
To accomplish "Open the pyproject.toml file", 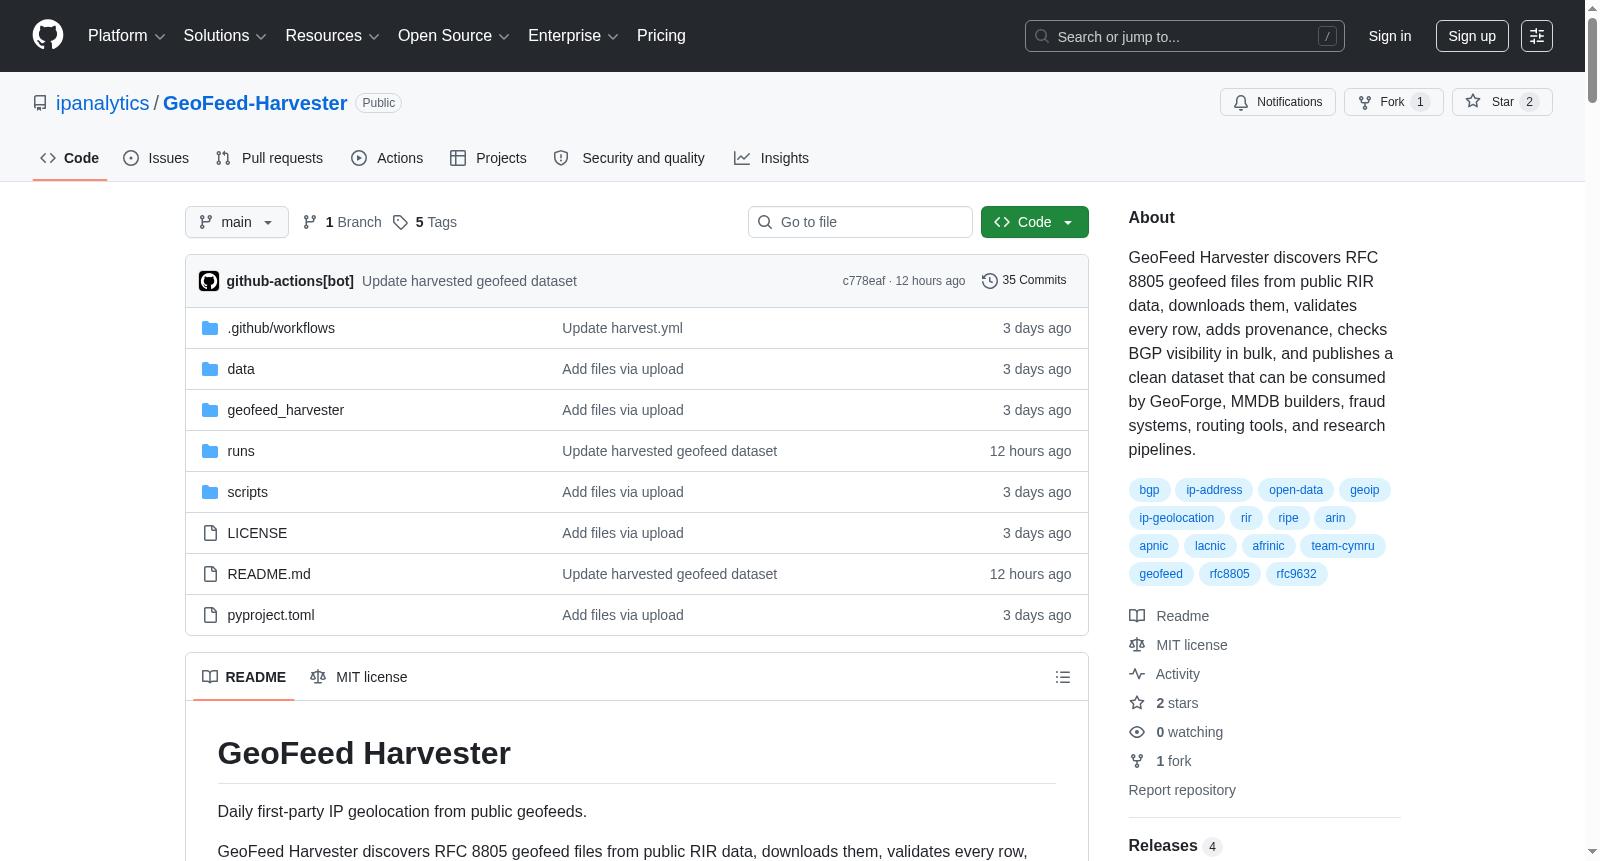I will click(271, 615).
